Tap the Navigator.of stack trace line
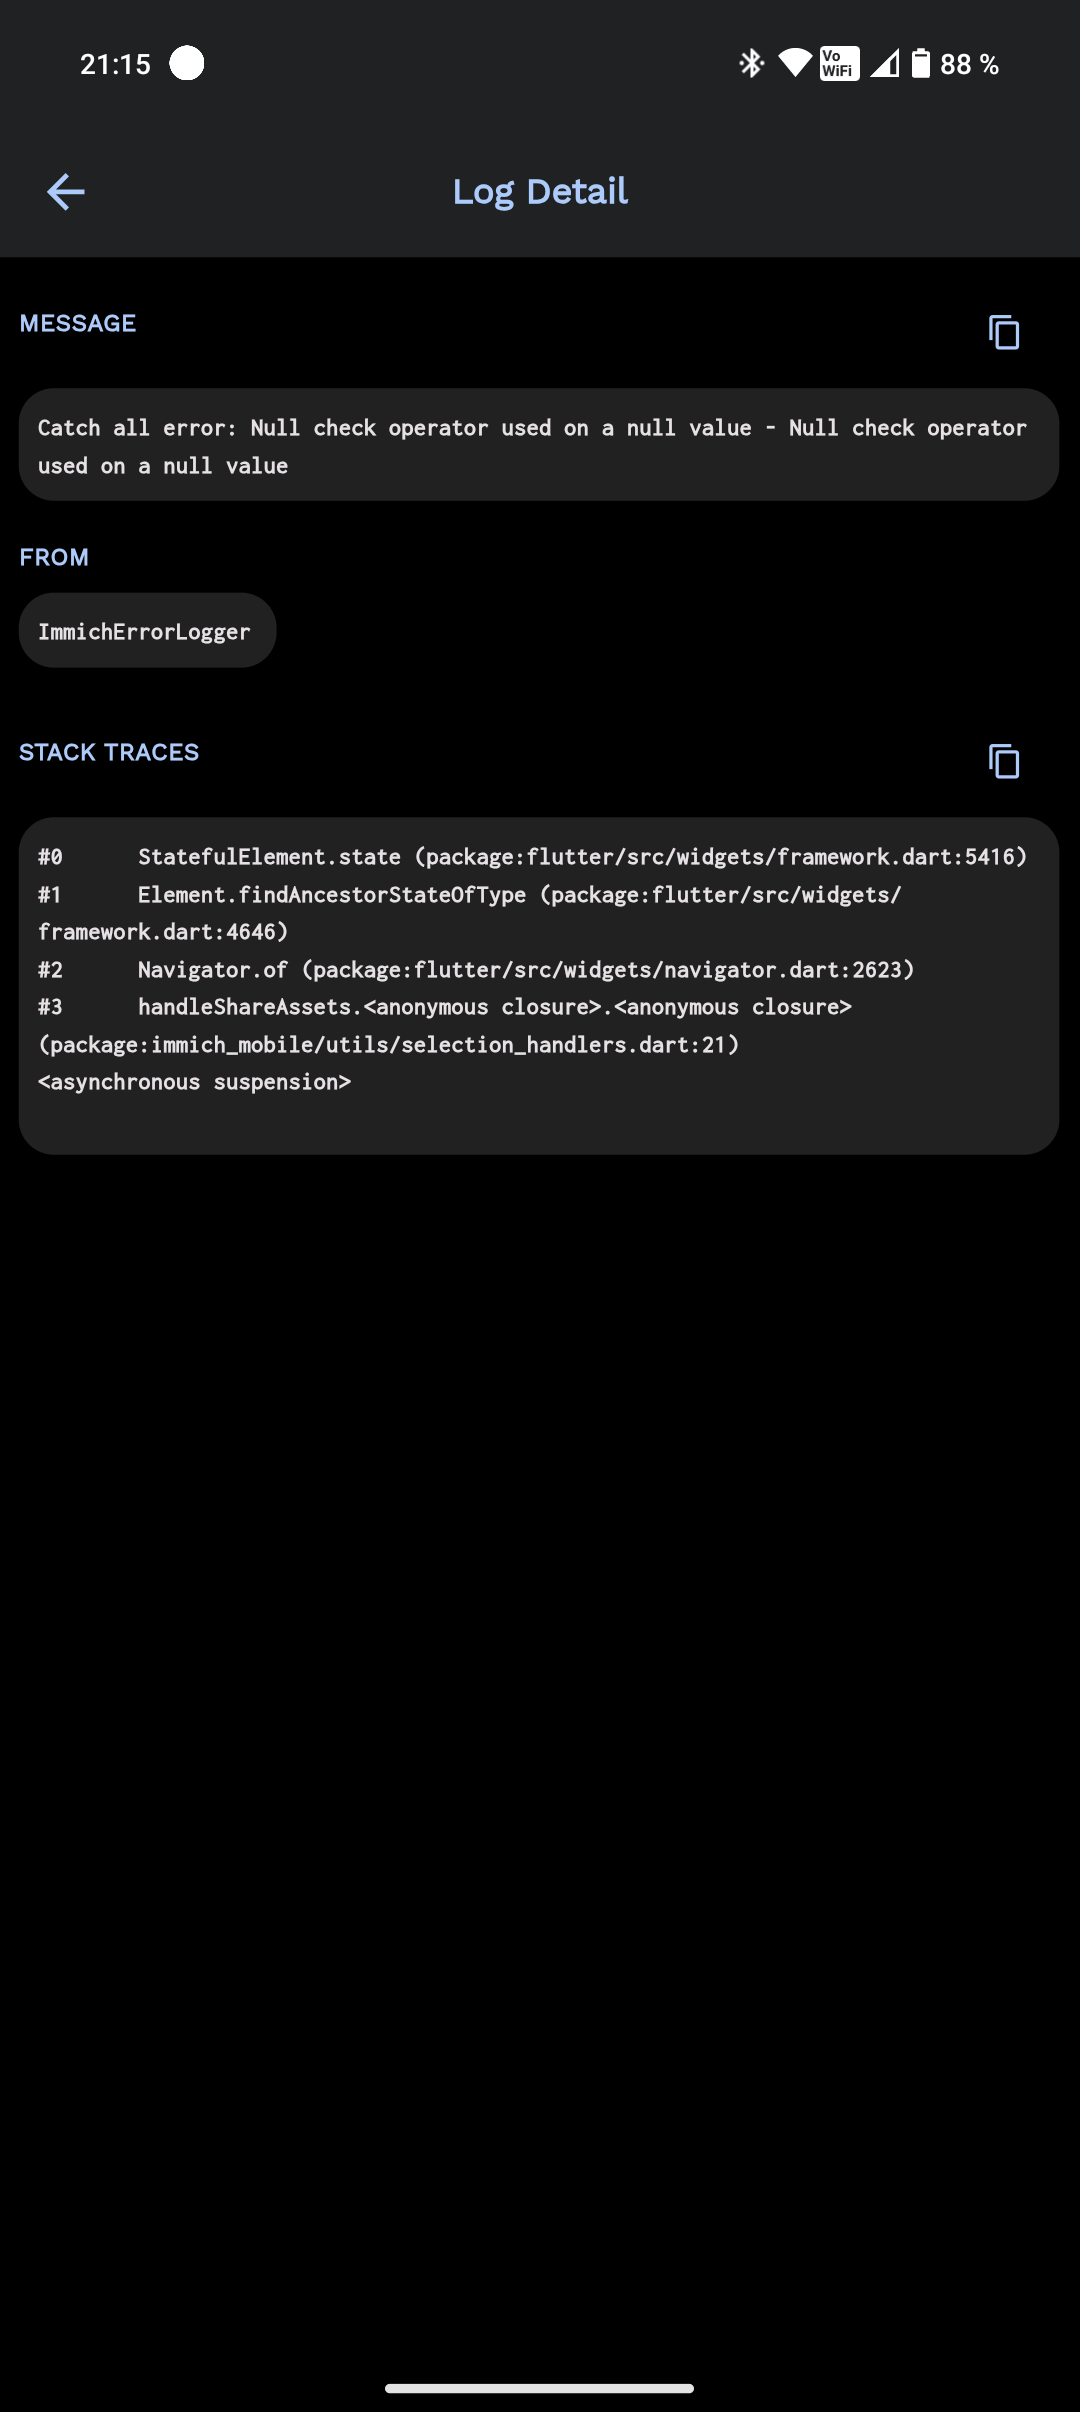 [476, 970]
